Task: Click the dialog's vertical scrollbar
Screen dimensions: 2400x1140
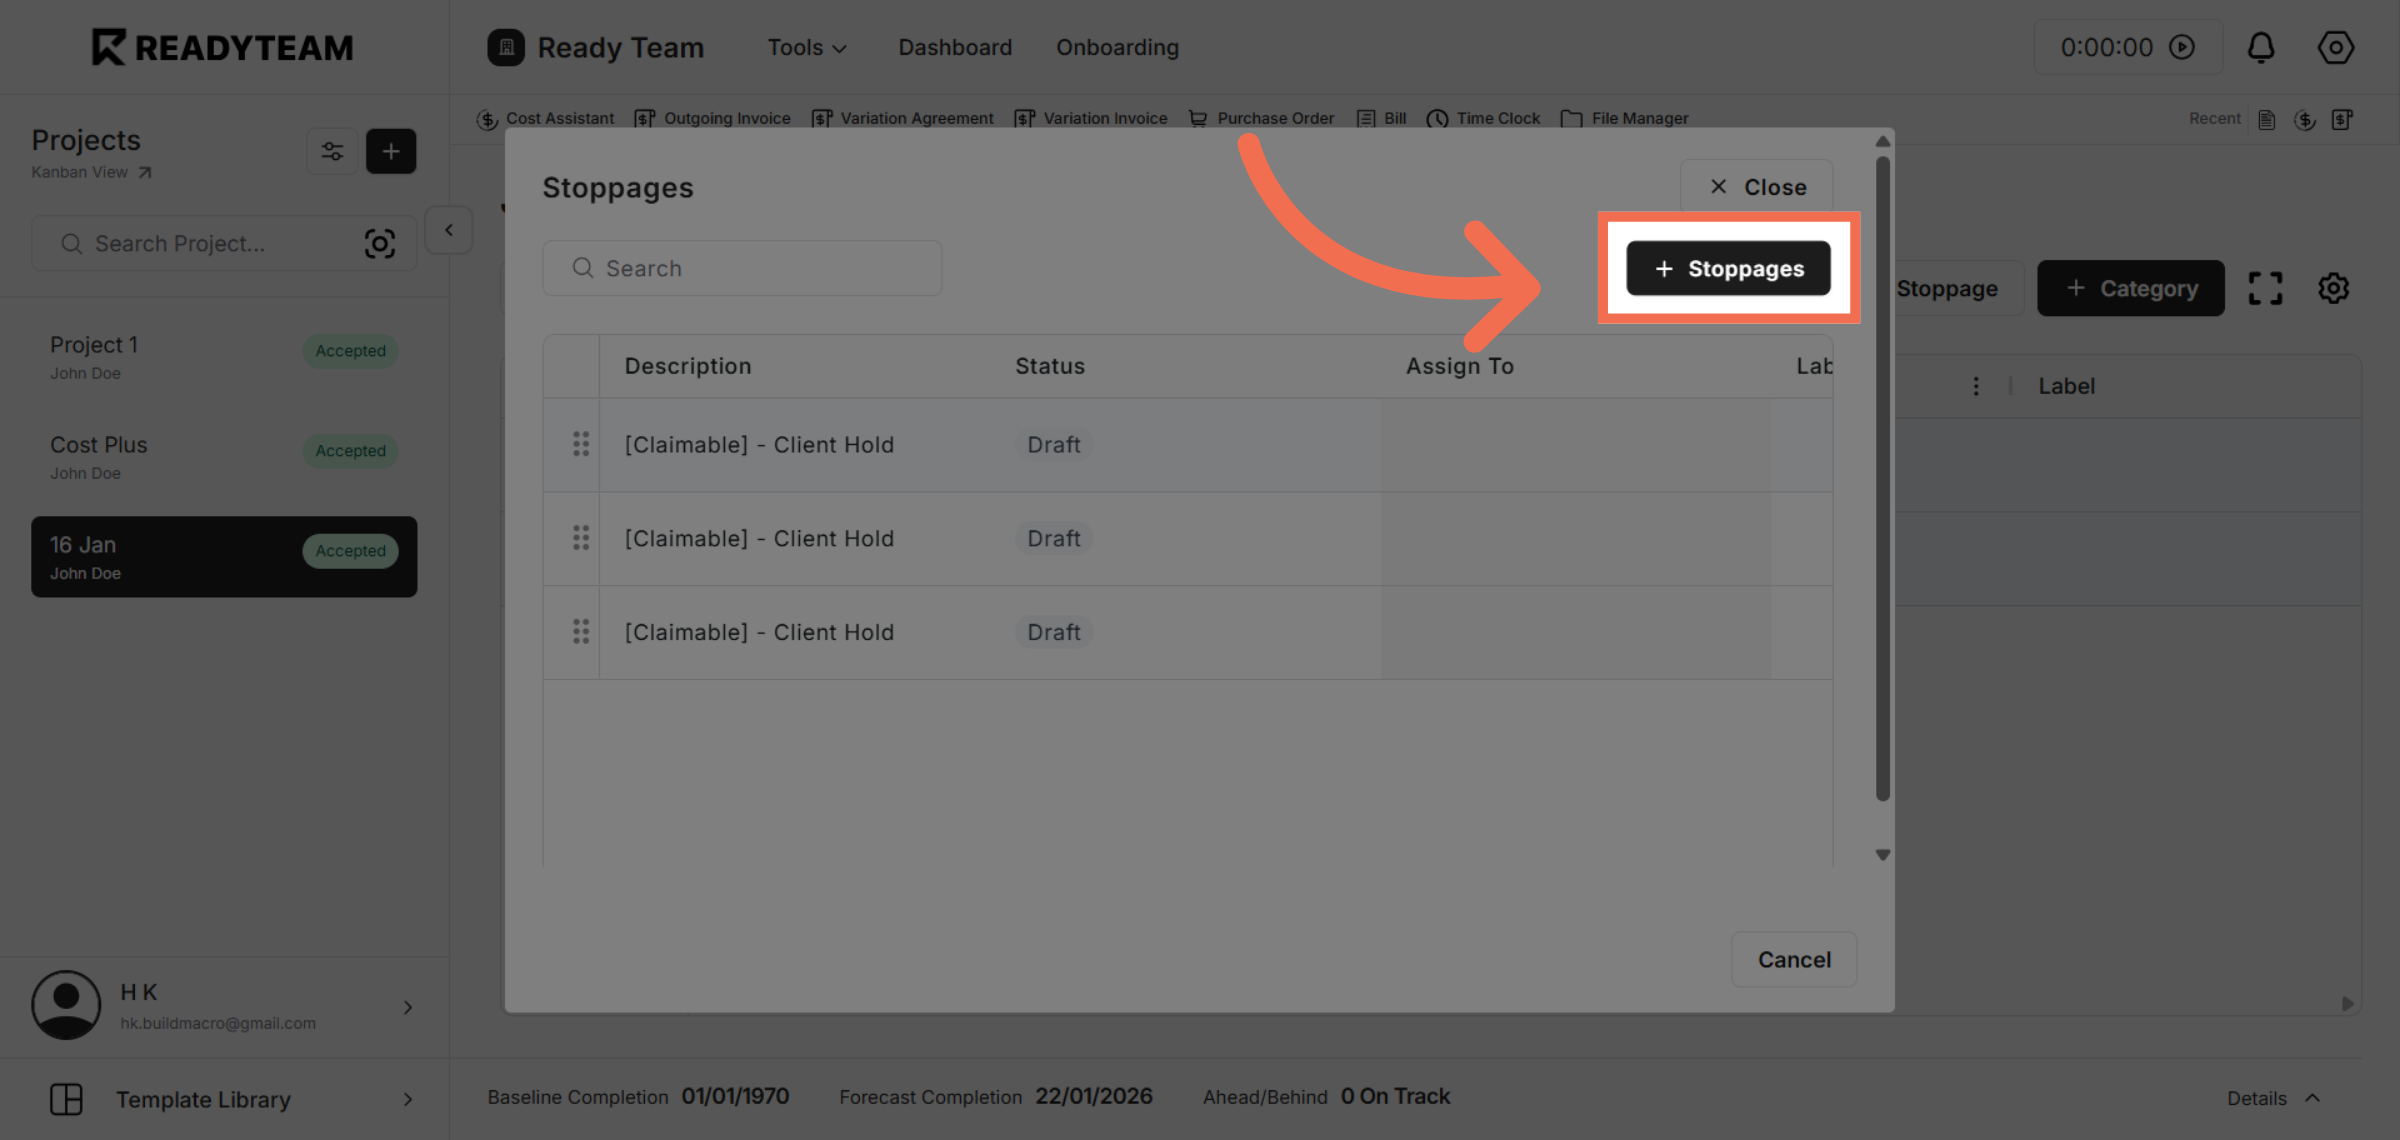Action: click(1883, 480)
